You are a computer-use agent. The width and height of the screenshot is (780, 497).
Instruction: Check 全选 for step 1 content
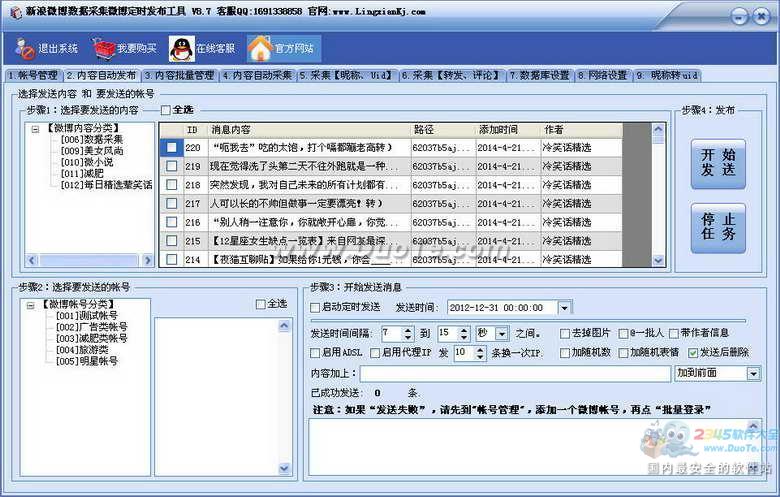tap(166, 110)
